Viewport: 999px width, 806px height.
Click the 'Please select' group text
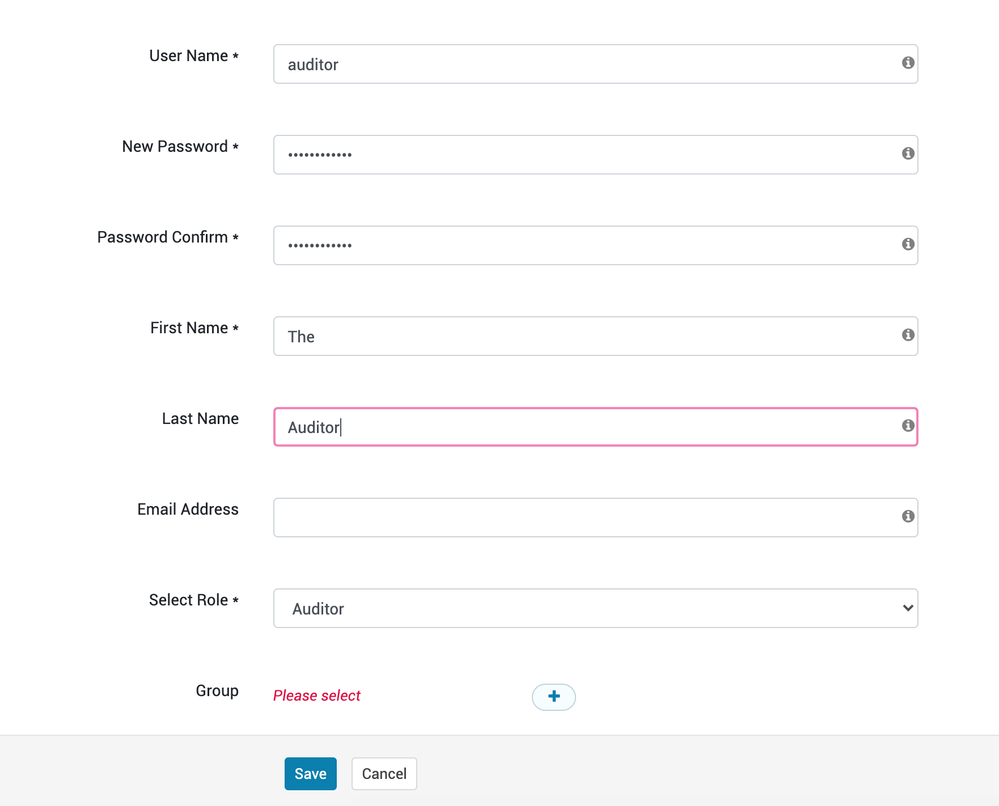[x=317, y=696]
